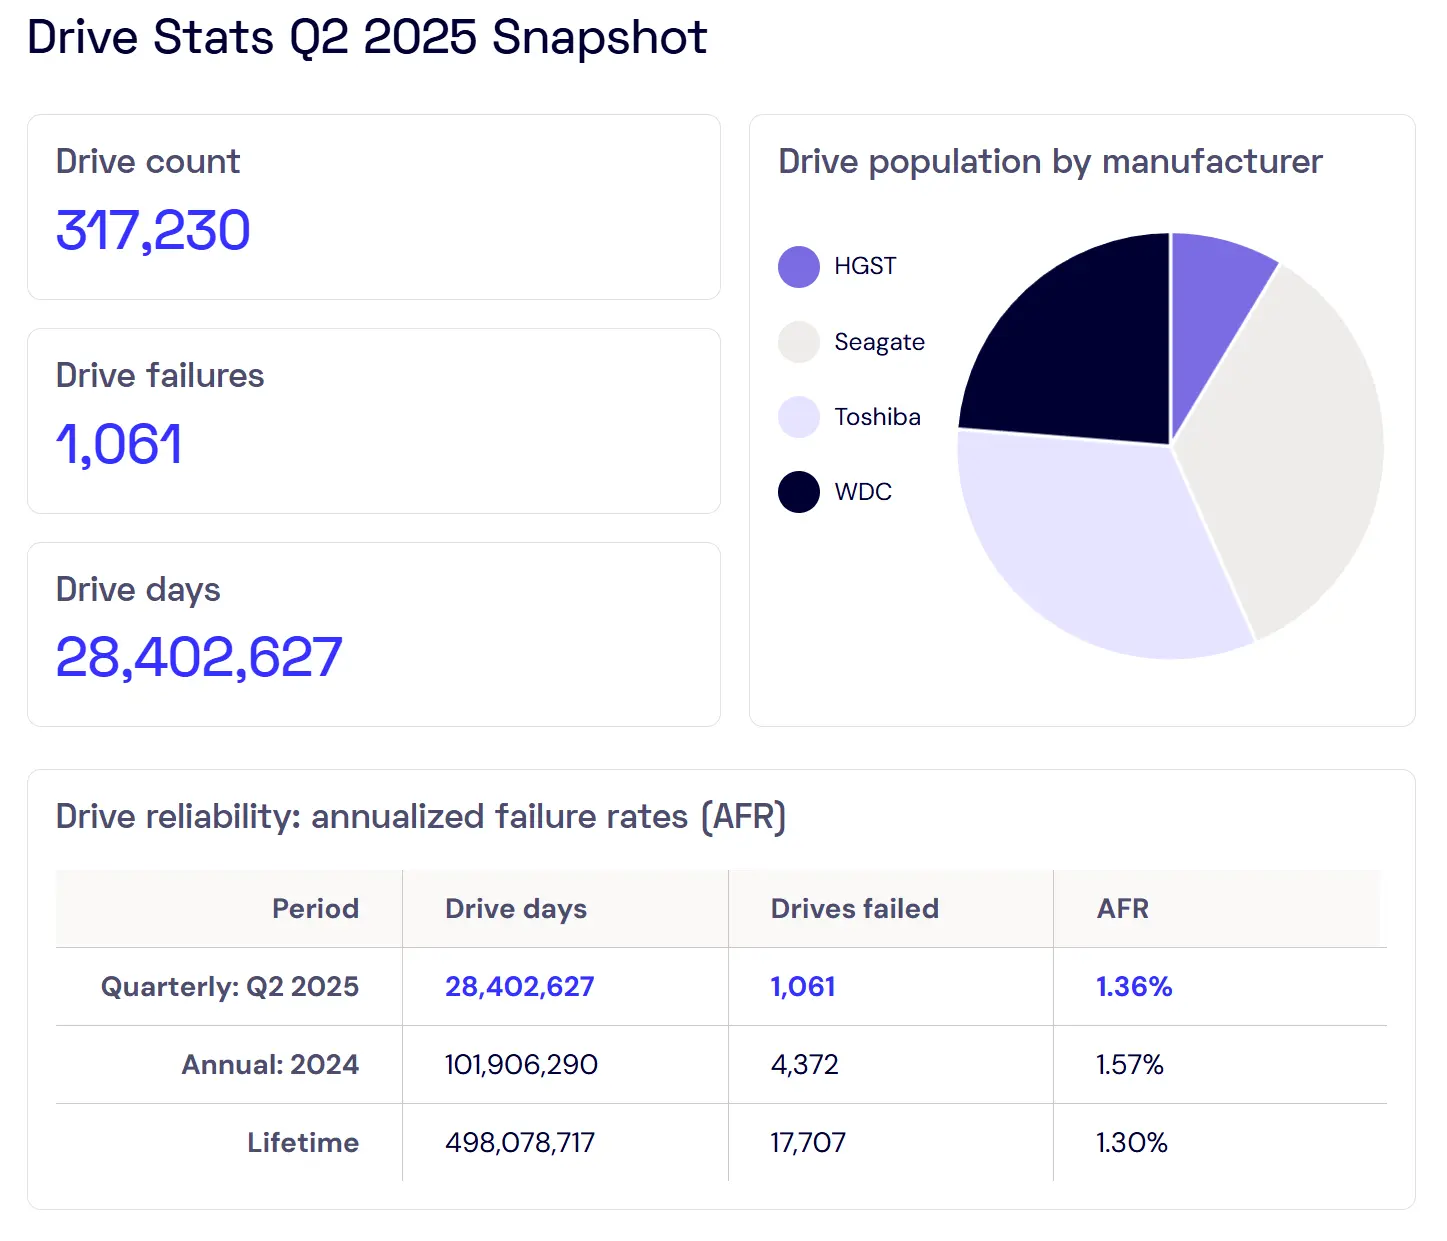Screen dimensions: 1447x1241
Task: Click the Drive Stats Q2 2025 Snapshot heading
Action: click(367, 38)
